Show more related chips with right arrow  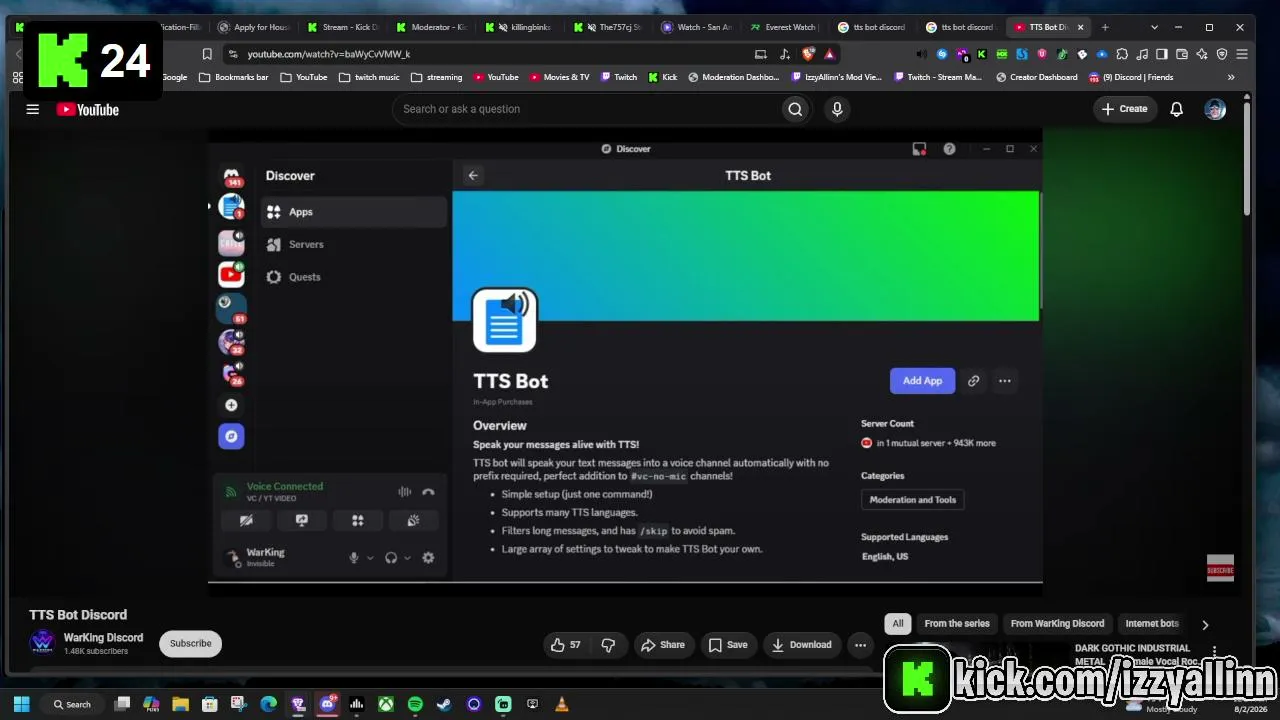tap(1205, 624)
